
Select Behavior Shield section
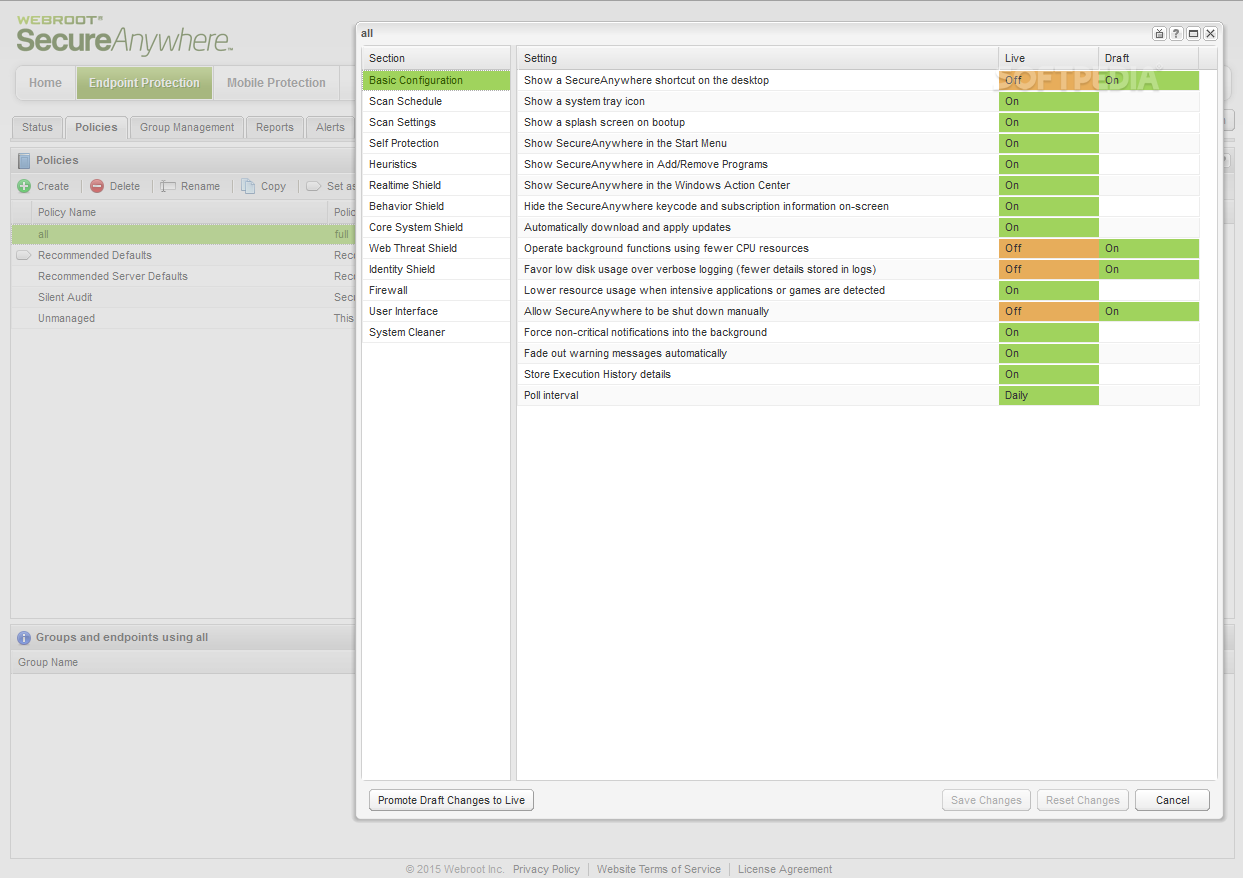(x=436, y=206)
